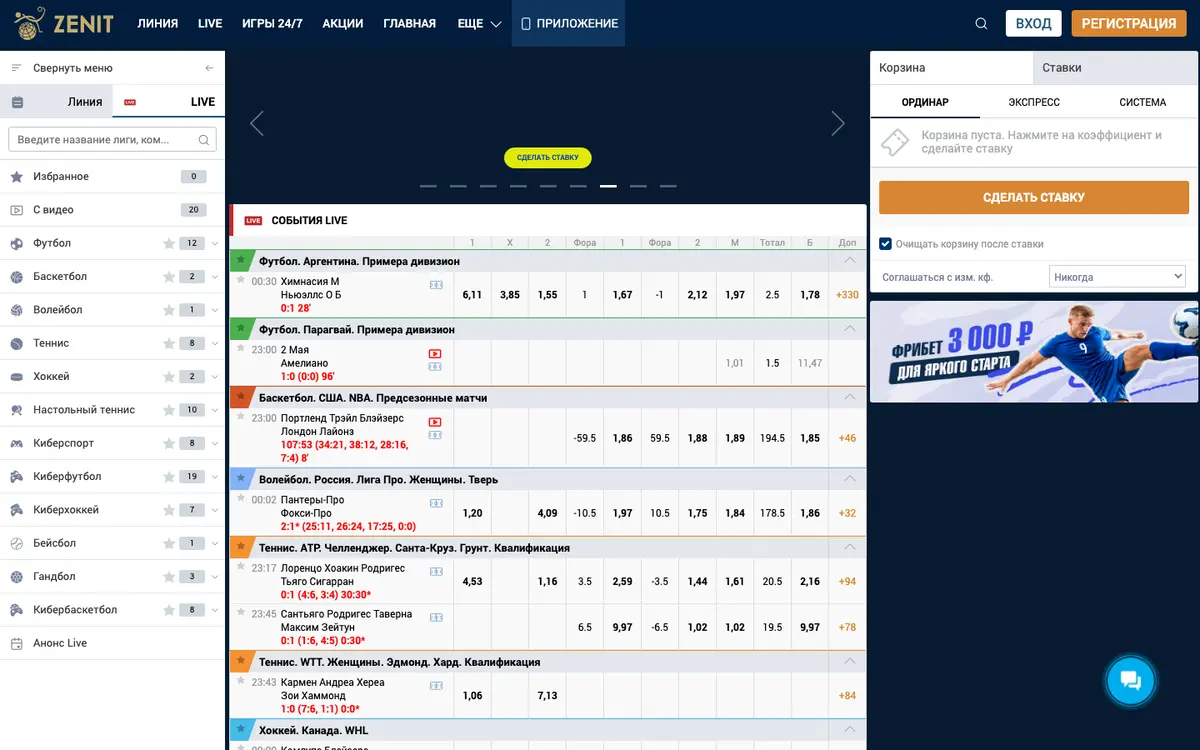Switch to the Линия tab in sidebar
The image size is (1200, 750).
point(56,102)
